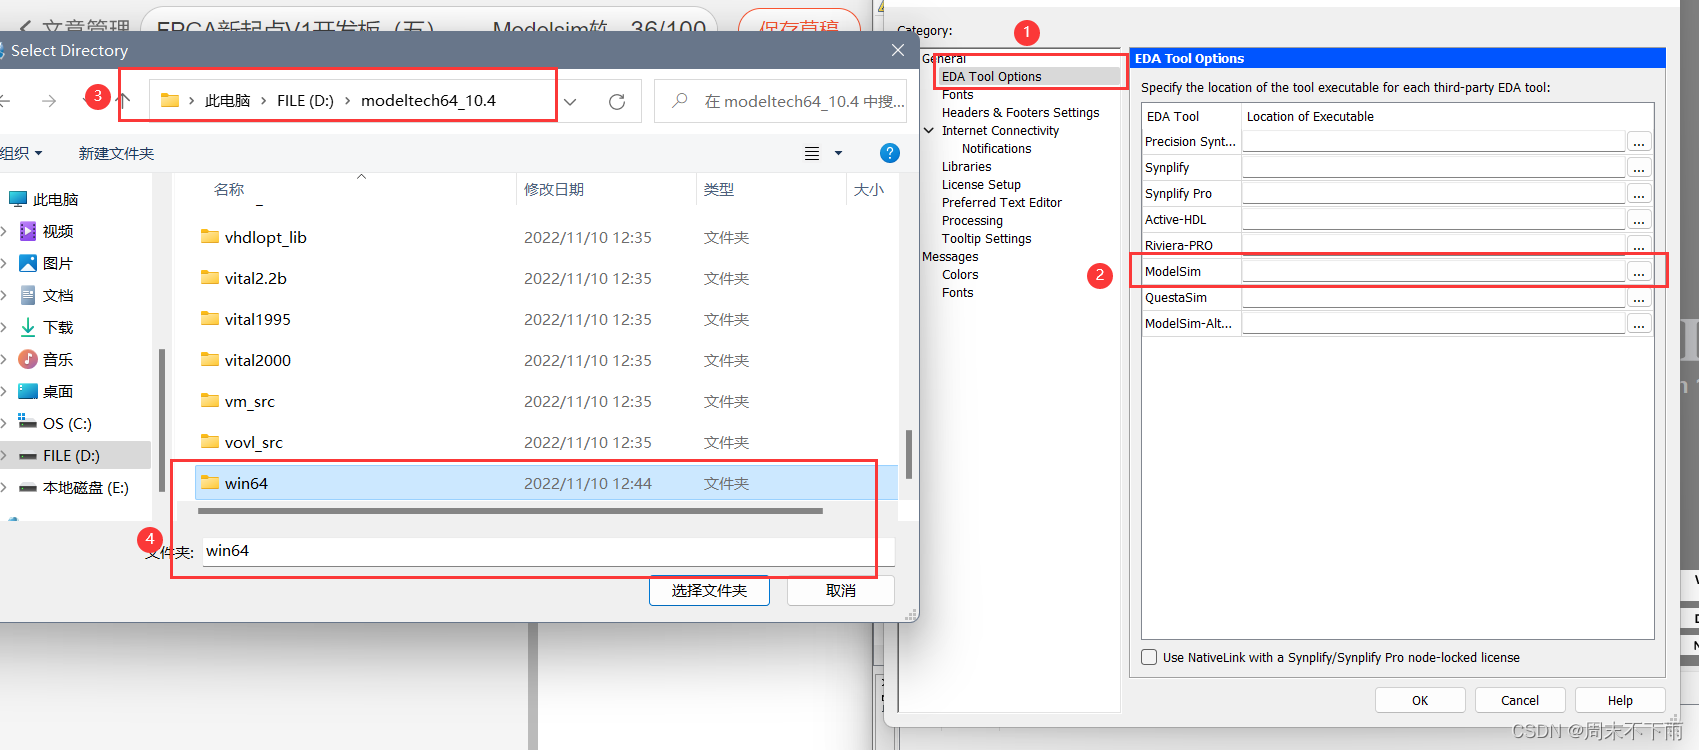Browse for Precision Synthesis executable
This screenshot has width=1699, height=750.
click(1639, 142)
